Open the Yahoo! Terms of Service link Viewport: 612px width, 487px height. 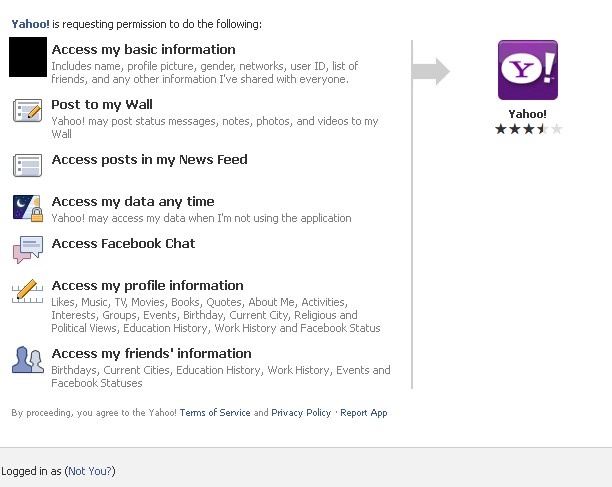coord(215,413)
